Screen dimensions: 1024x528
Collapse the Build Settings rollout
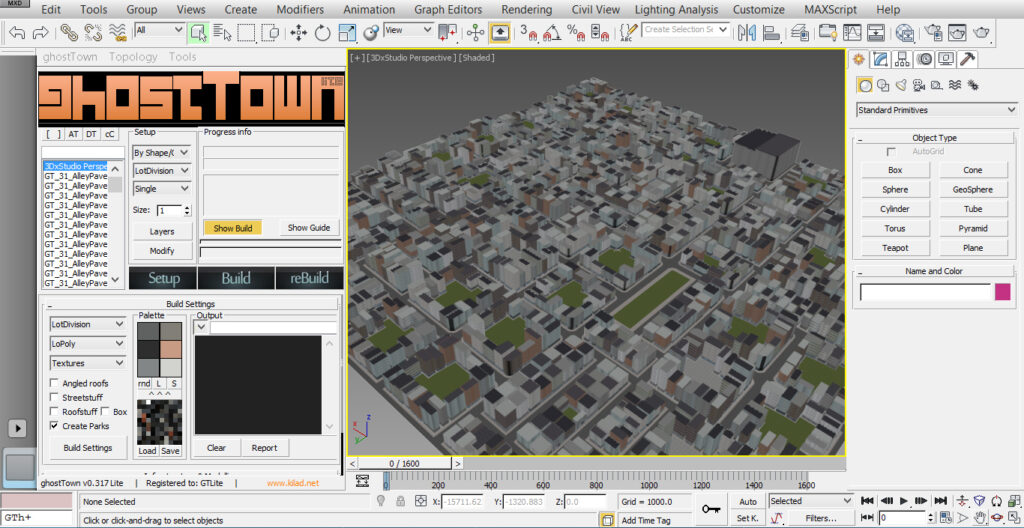point(51,305)
